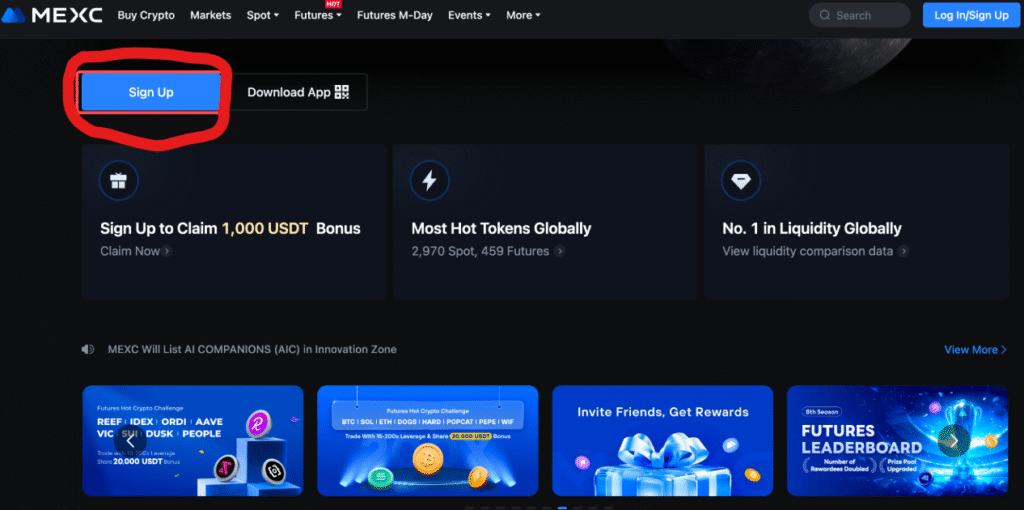This screenshot has width=1024, height=510.
Task: Expand the Events dropdown menu
Action: [x=469, y=15]
